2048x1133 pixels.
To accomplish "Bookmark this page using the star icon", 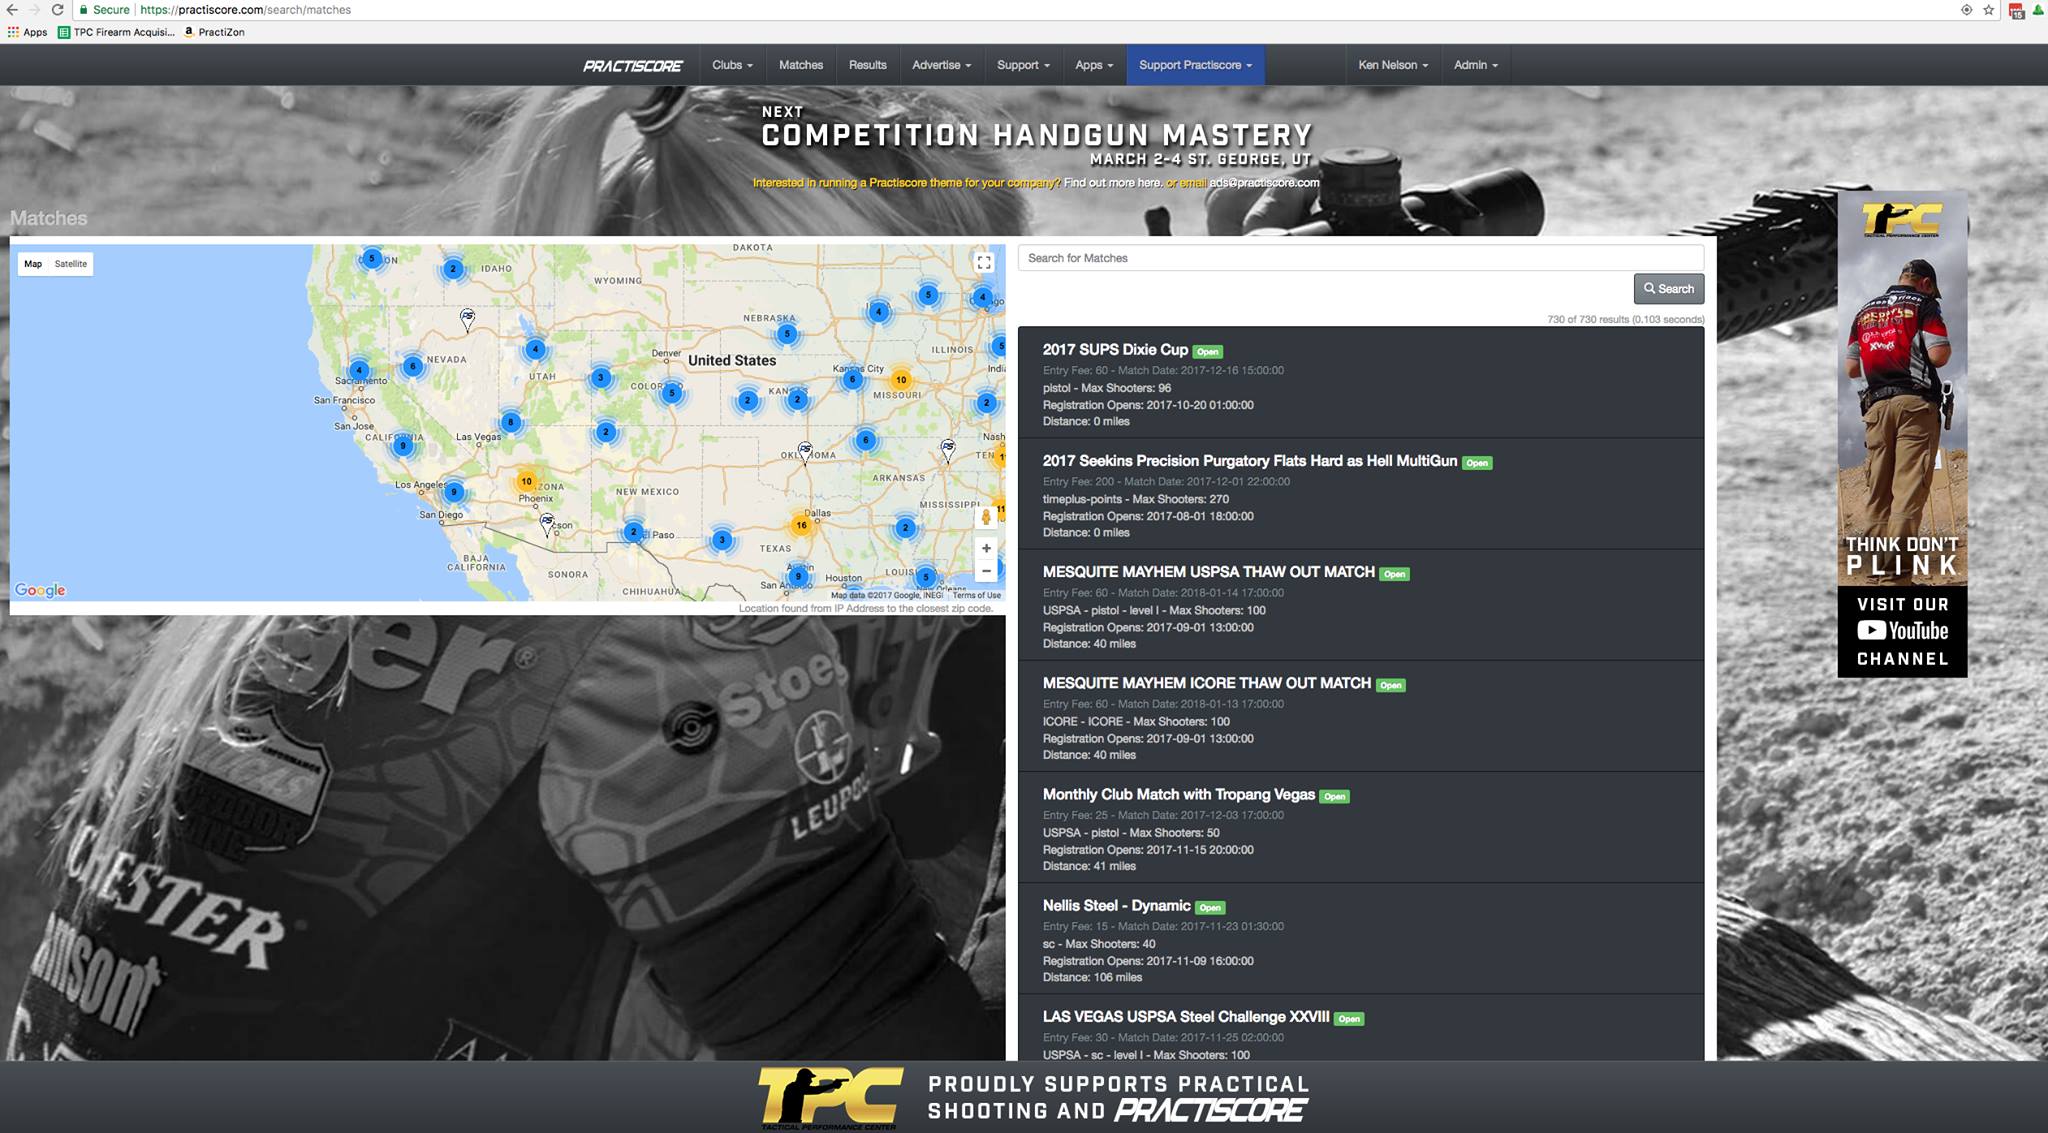I will pyautogui.click(x=1989, y=10).
